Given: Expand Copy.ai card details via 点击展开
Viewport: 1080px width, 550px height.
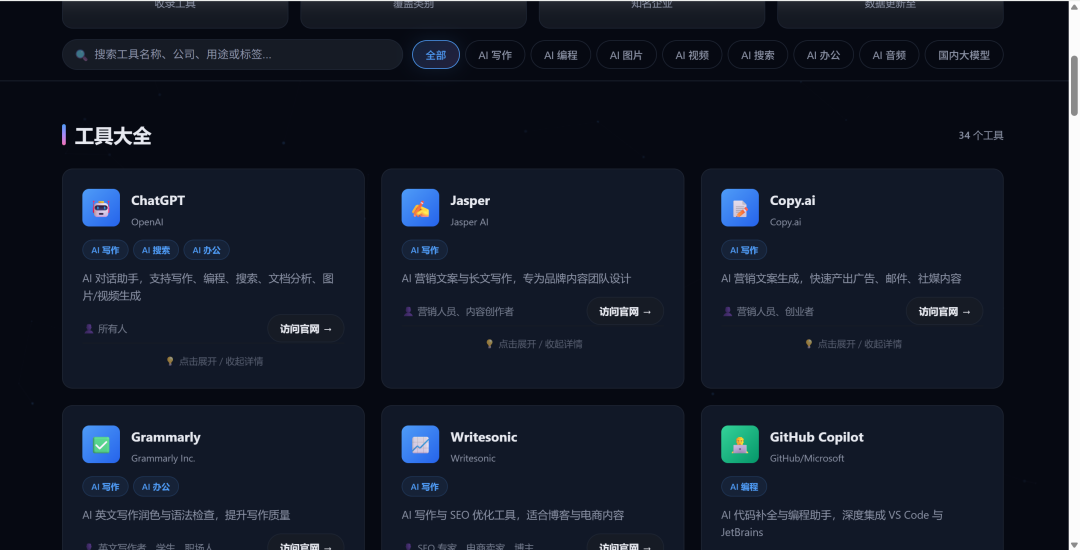Looking at the screenshot, I should (x=853, y=344).
